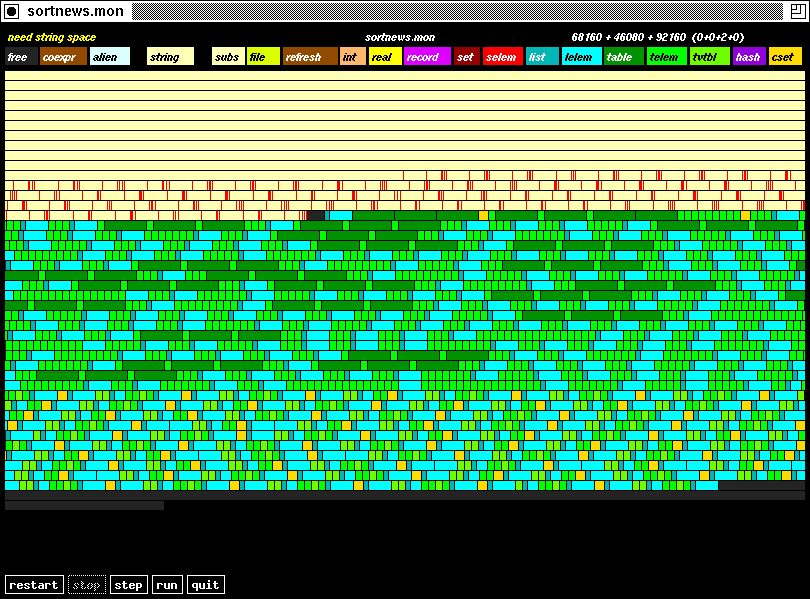The image size is (810, 599).
Task: Select the 'refresh' legend swatch
Action: tap(310, 57)
